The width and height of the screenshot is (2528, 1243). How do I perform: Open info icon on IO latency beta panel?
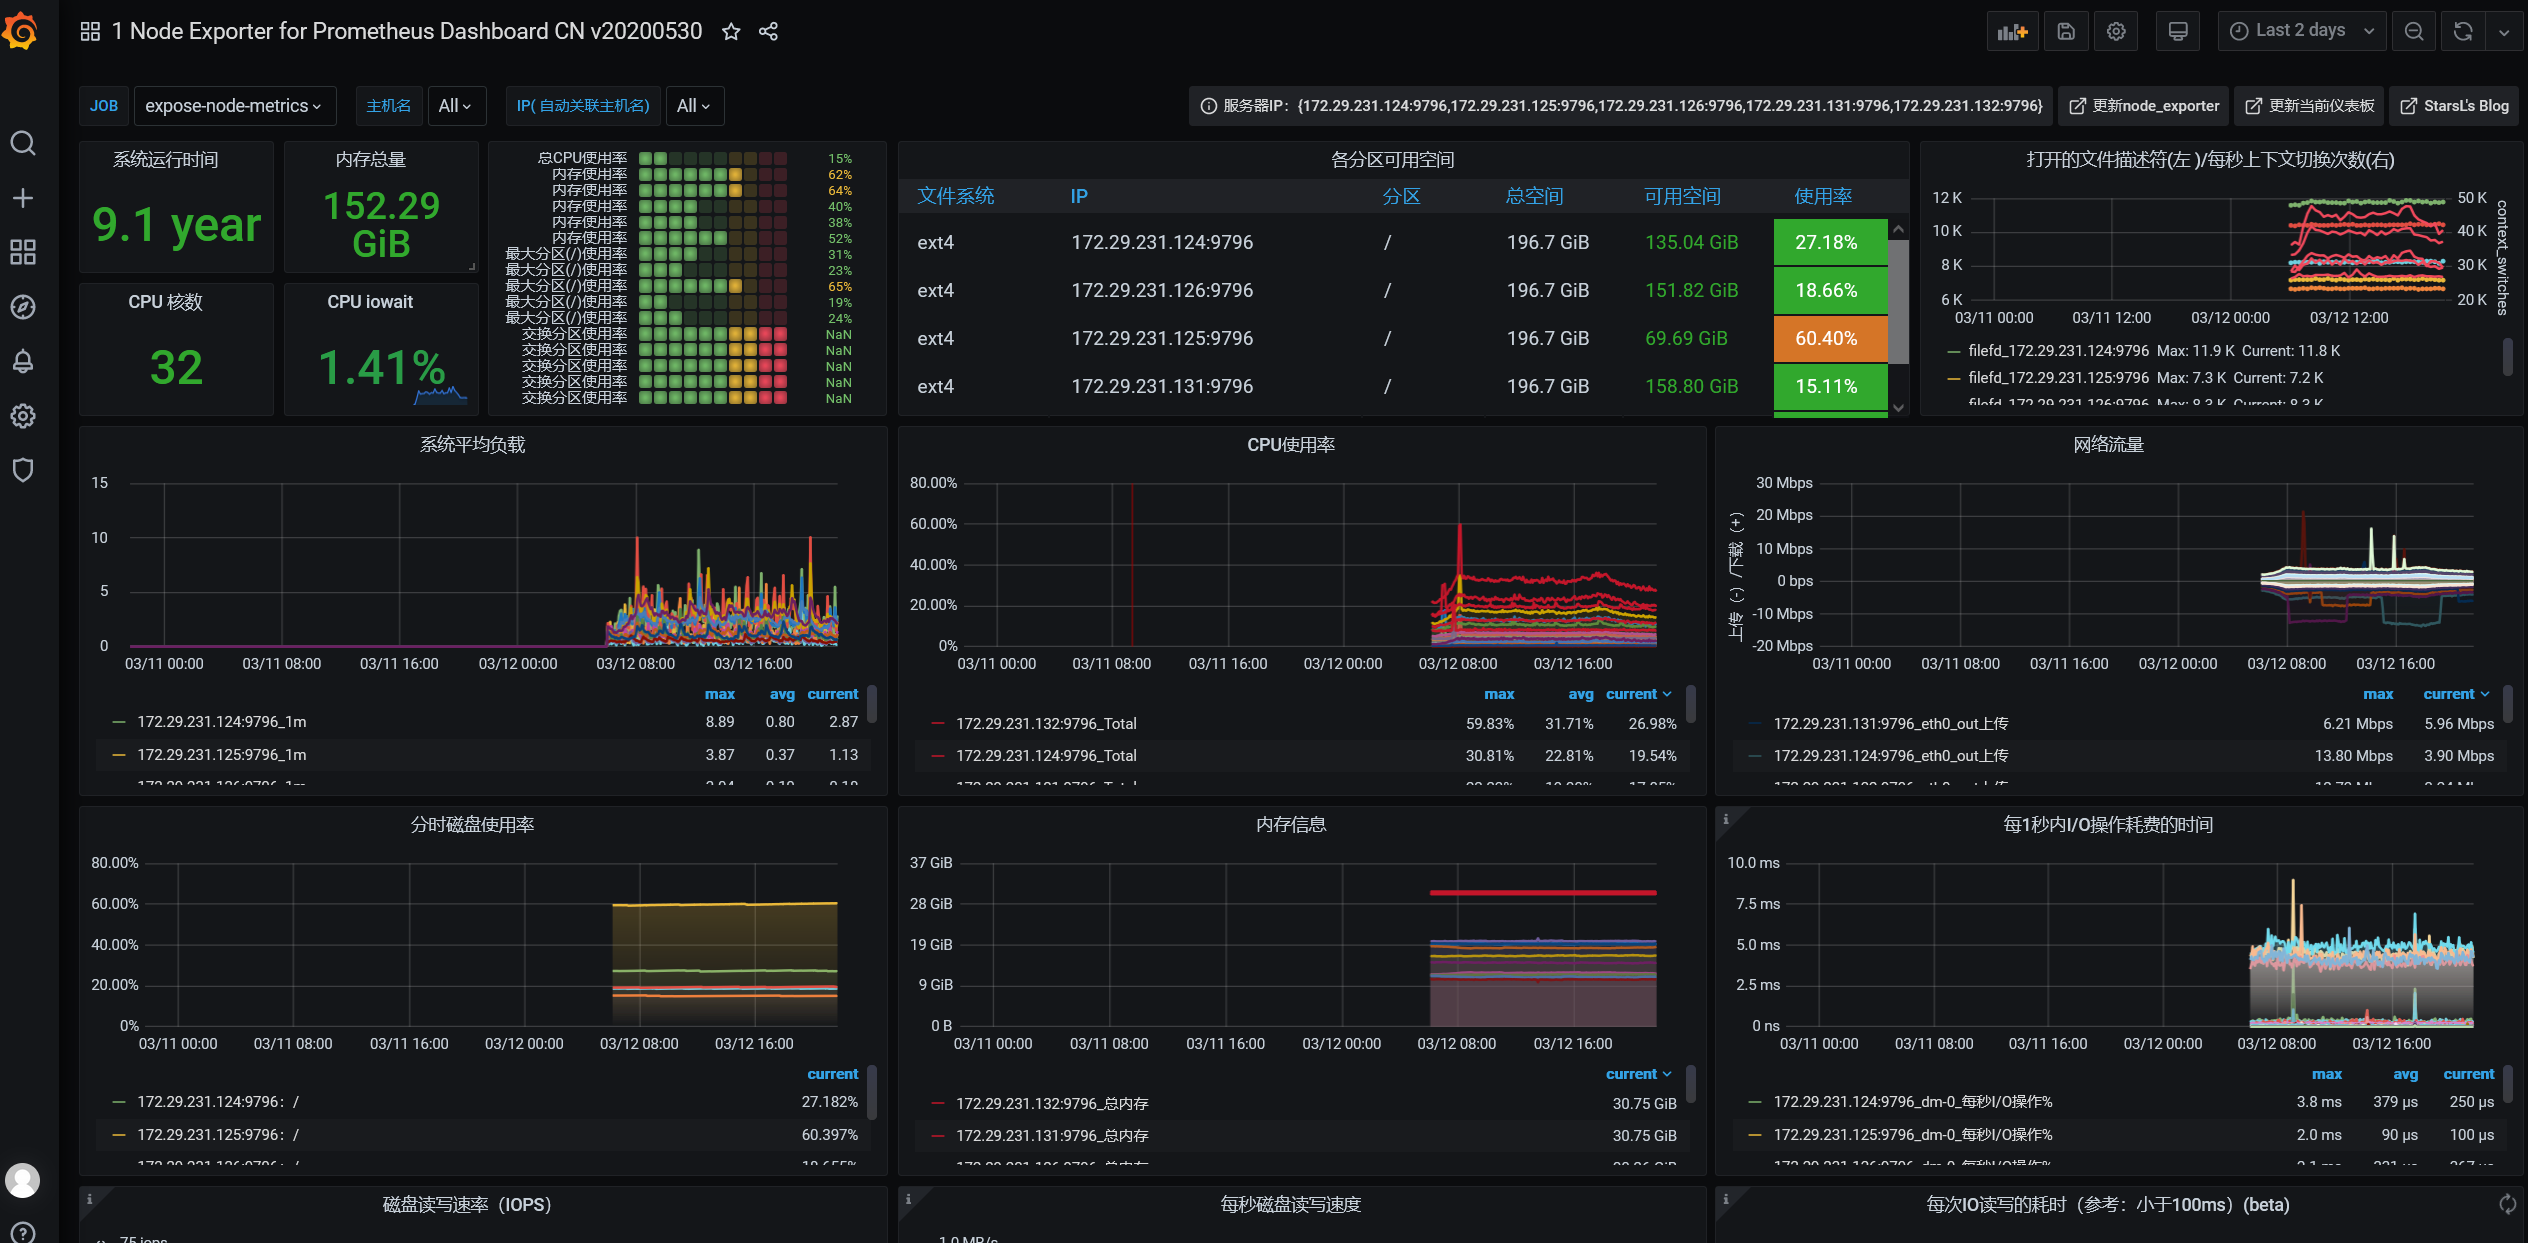point(1725,1199)
